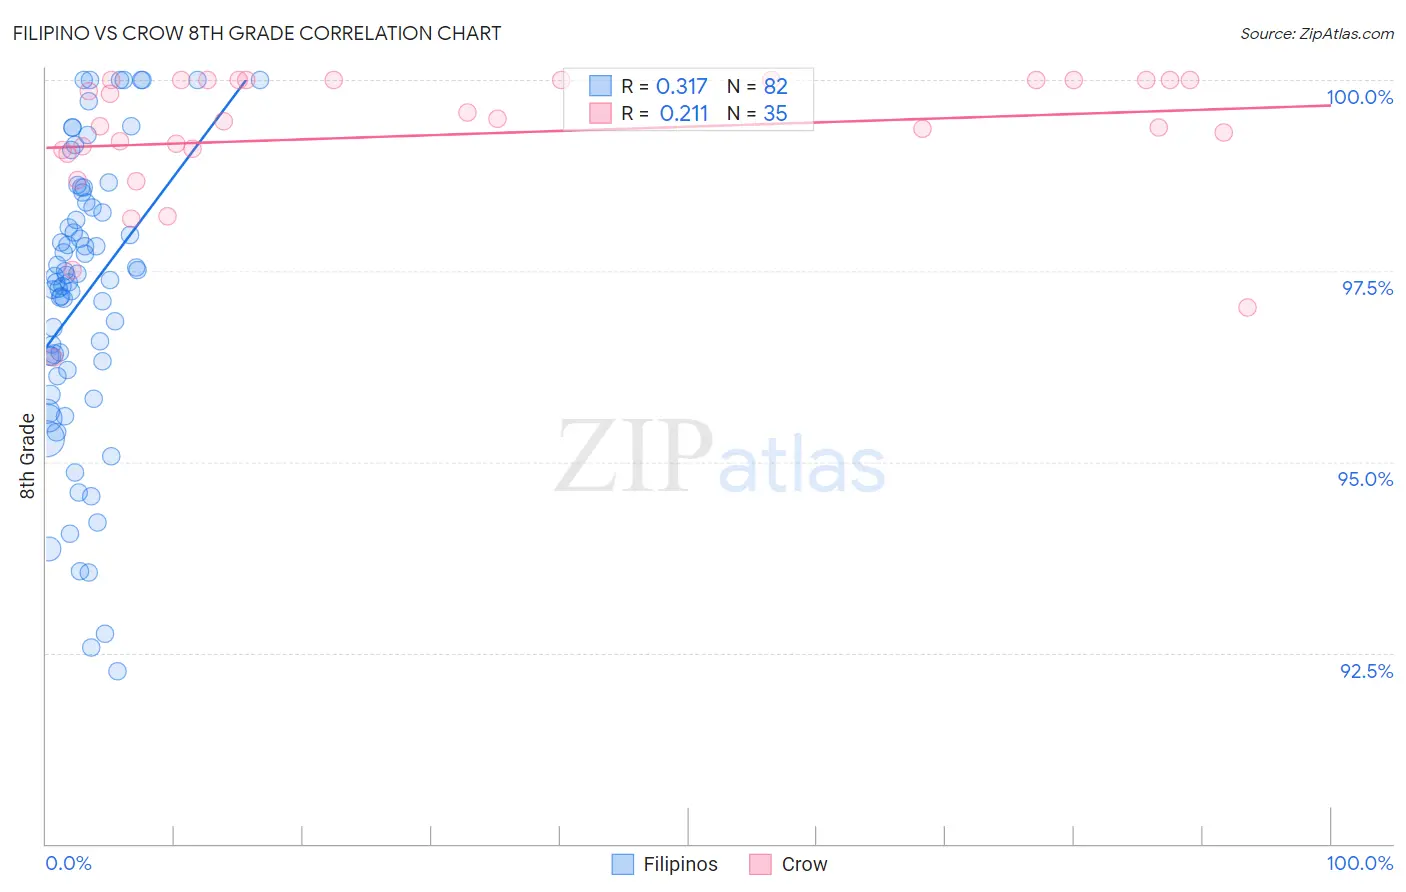Click the 0.0% x-axis label
Image resolution: width=1406 pixels, height=892 pixels.
[x=69, y=863]
